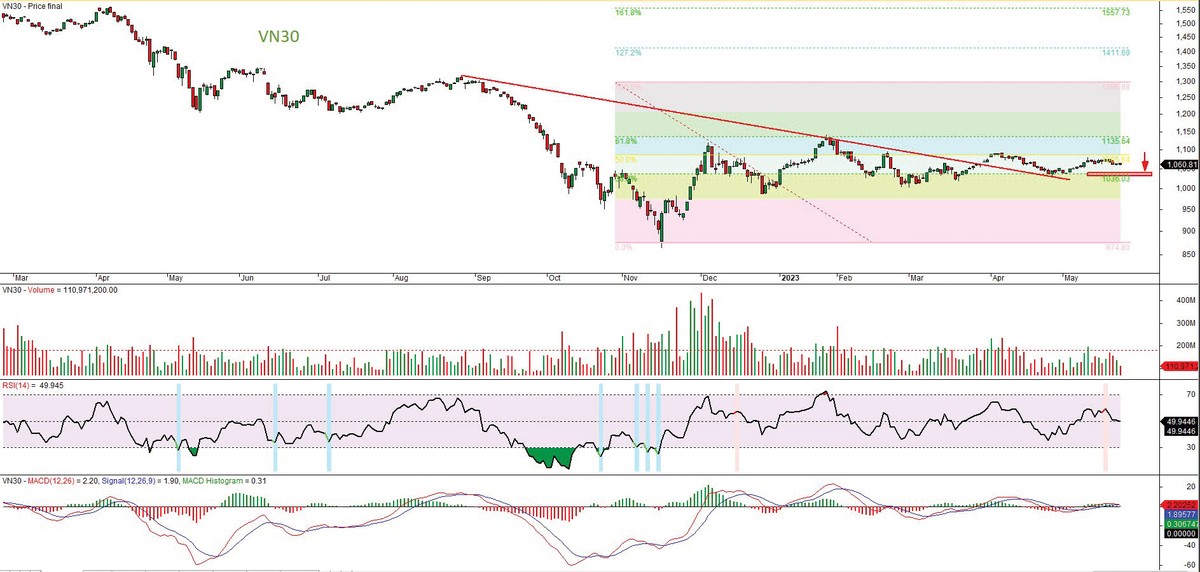Select the red support zone rectangle
The image size is (1200, 572).
tap(1119, 175)
